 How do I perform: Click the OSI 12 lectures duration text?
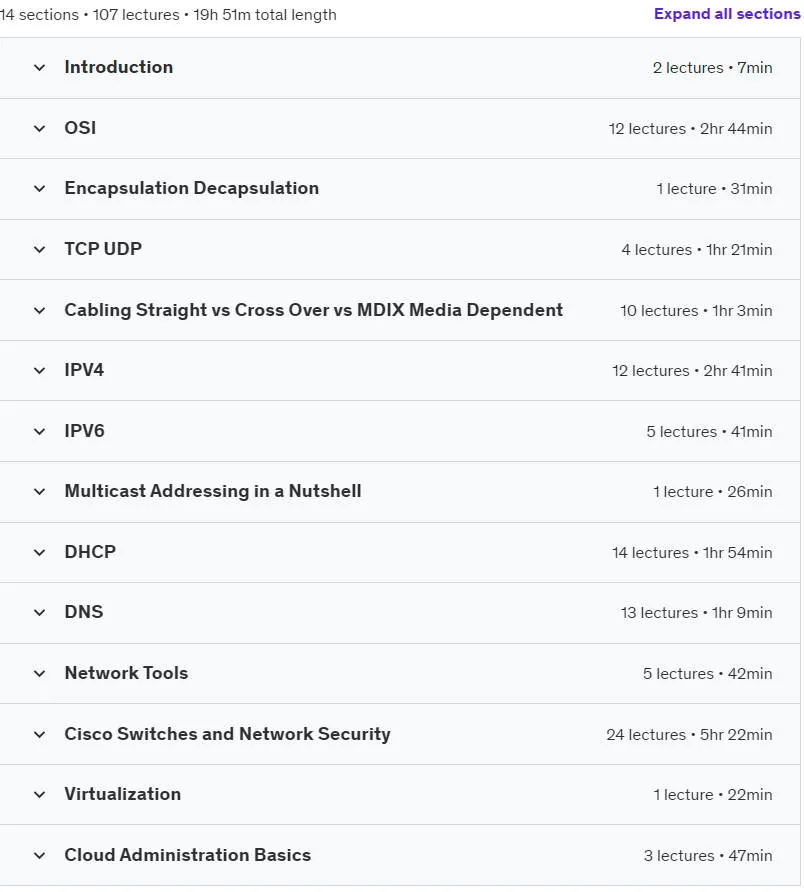click(x=690, y=129)
